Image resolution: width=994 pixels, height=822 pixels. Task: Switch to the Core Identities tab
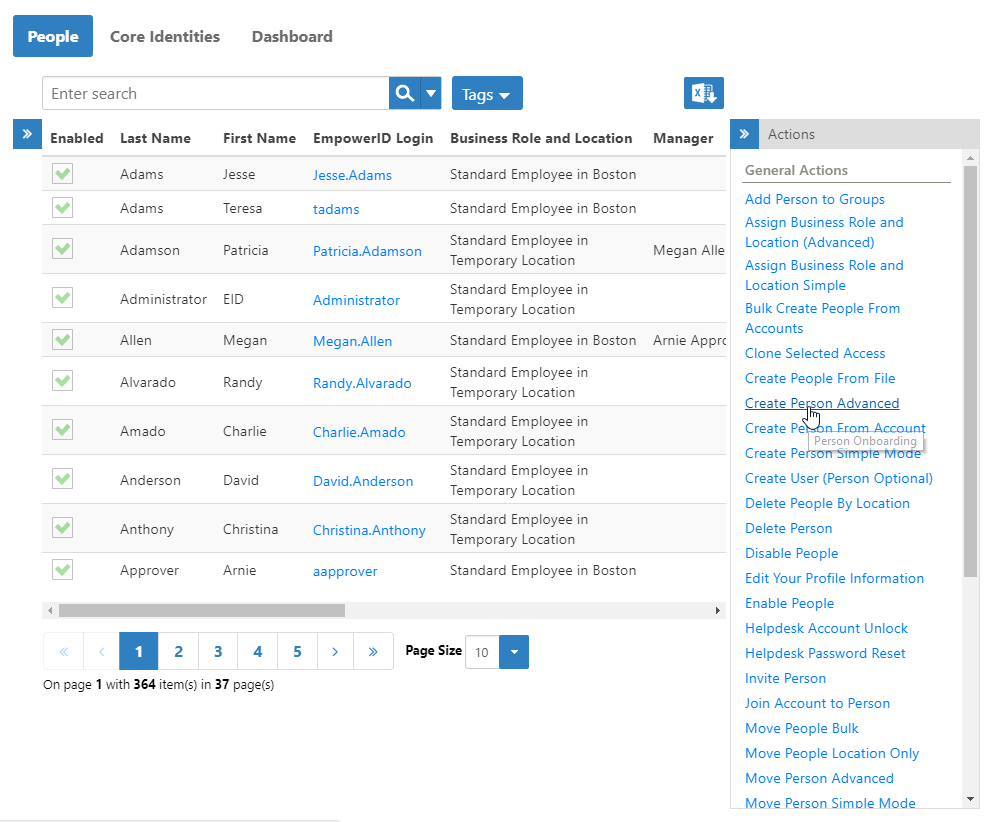point(165,36)
